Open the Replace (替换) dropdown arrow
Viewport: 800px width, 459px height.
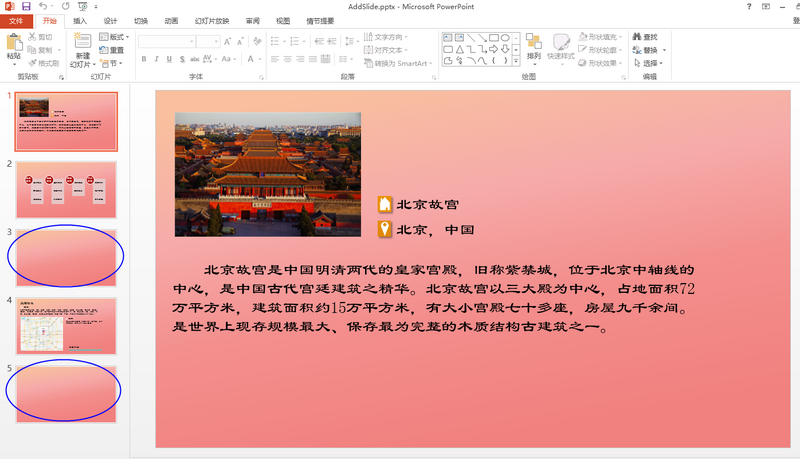pyautogui.click(x=664, y=50)
